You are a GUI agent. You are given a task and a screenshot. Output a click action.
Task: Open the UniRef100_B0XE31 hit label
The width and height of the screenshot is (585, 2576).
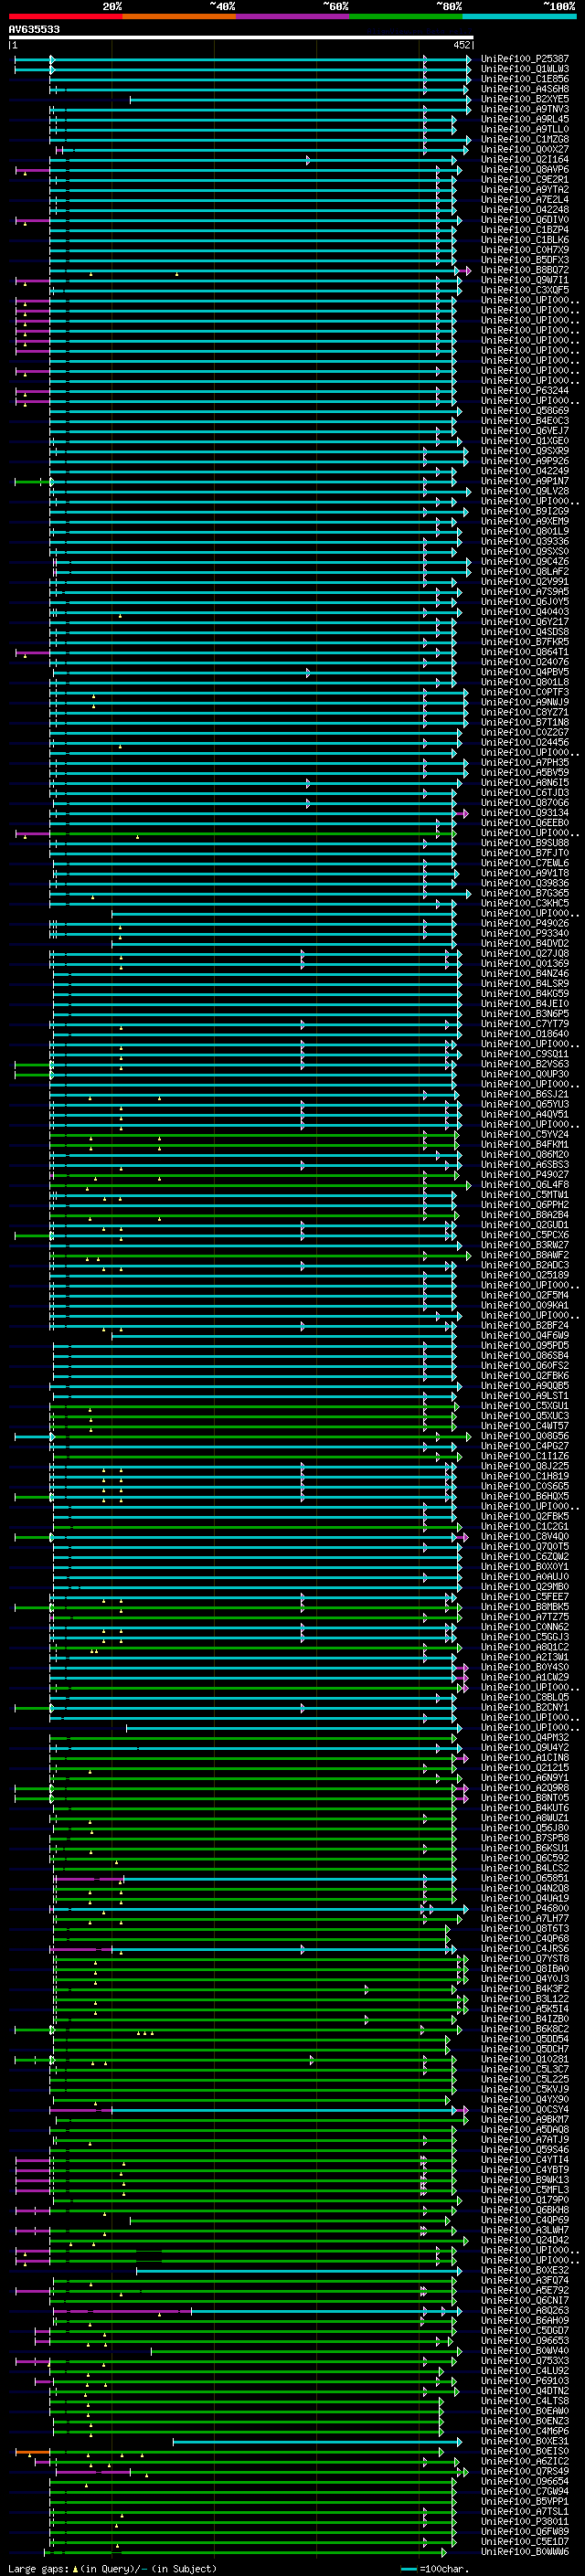[525, 2441]
